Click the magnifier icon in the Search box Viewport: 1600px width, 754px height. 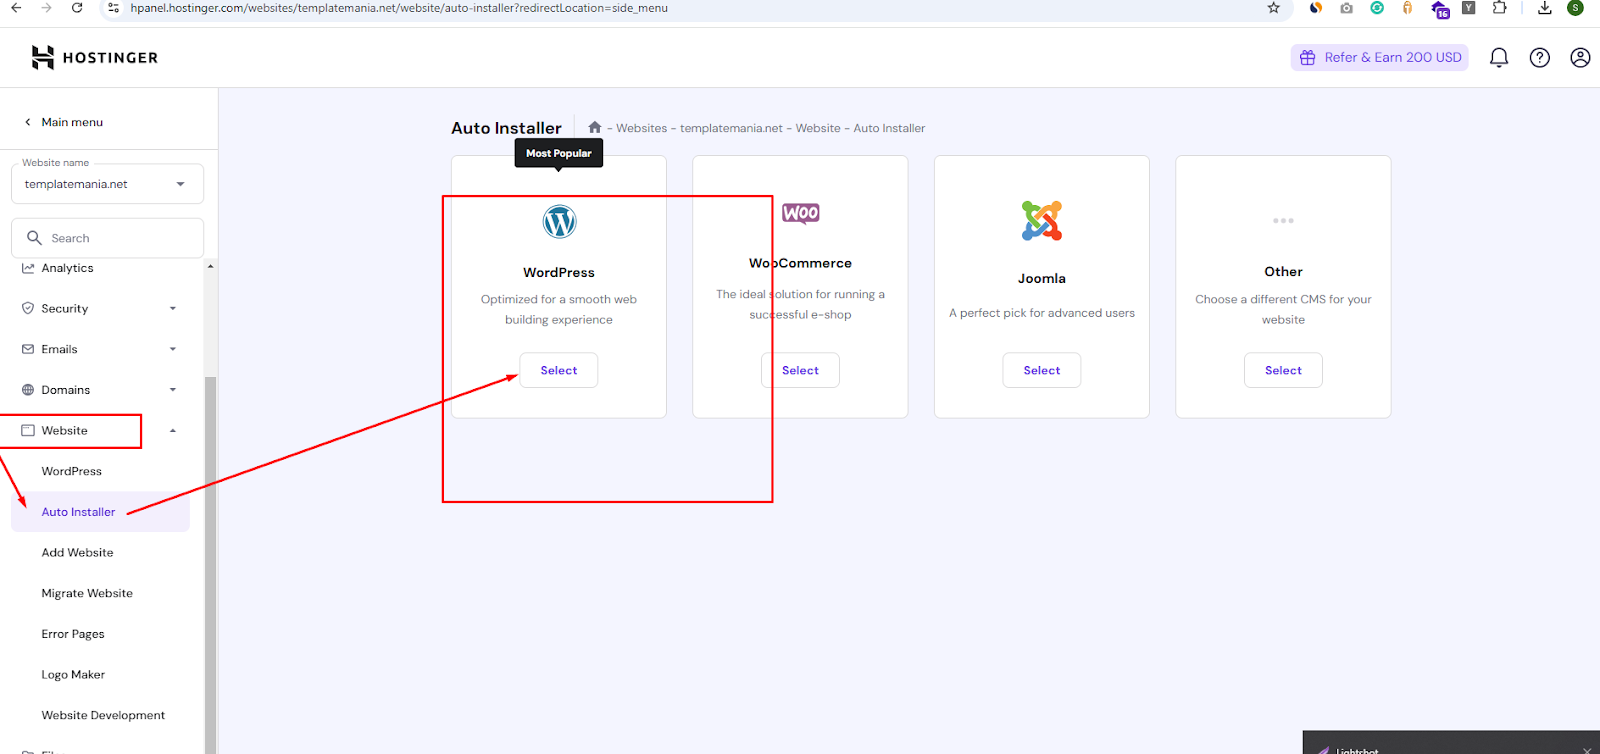point(34,238)
